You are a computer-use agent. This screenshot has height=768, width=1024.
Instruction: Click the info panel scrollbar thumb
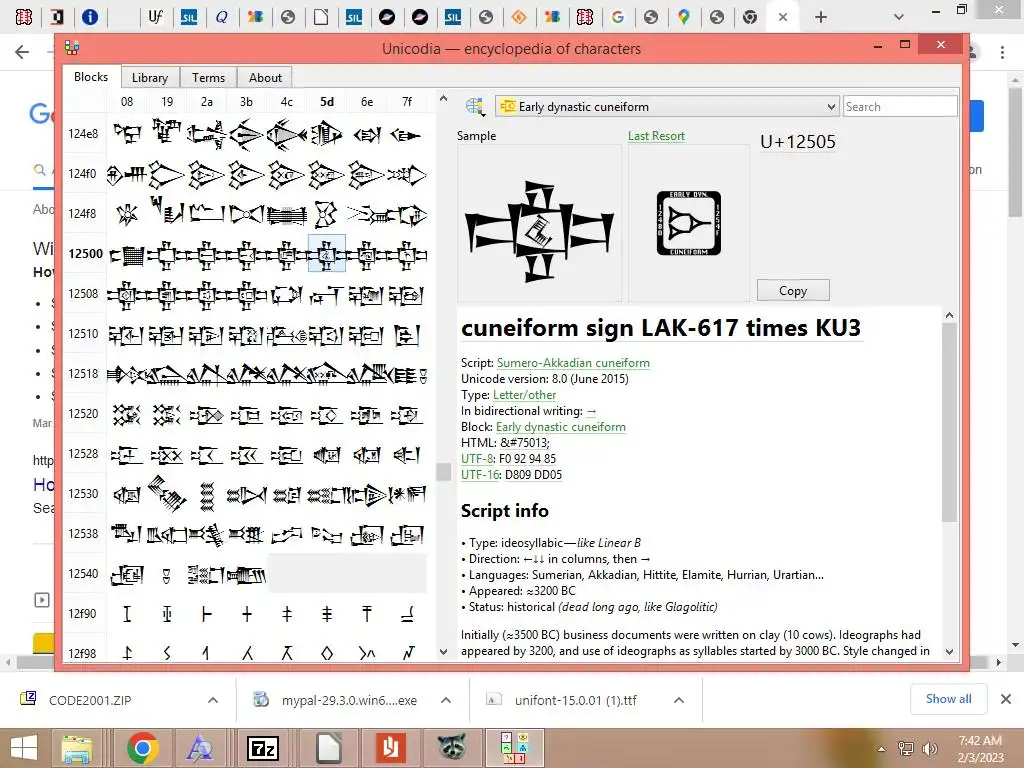point(949,422)
